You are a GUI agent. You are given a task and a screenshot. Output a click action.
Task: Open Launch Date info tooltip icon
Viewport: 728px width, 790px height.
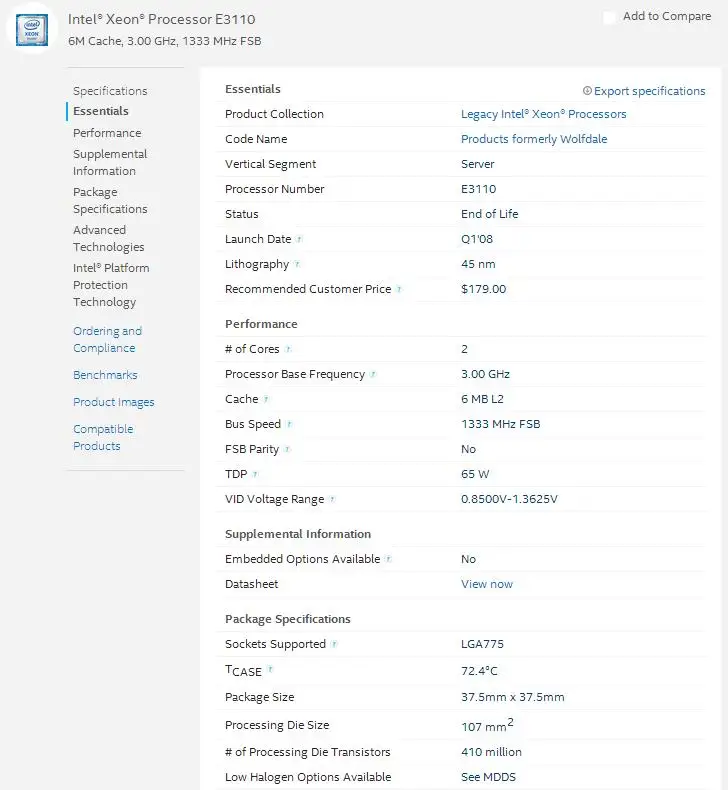pos(299,239)
